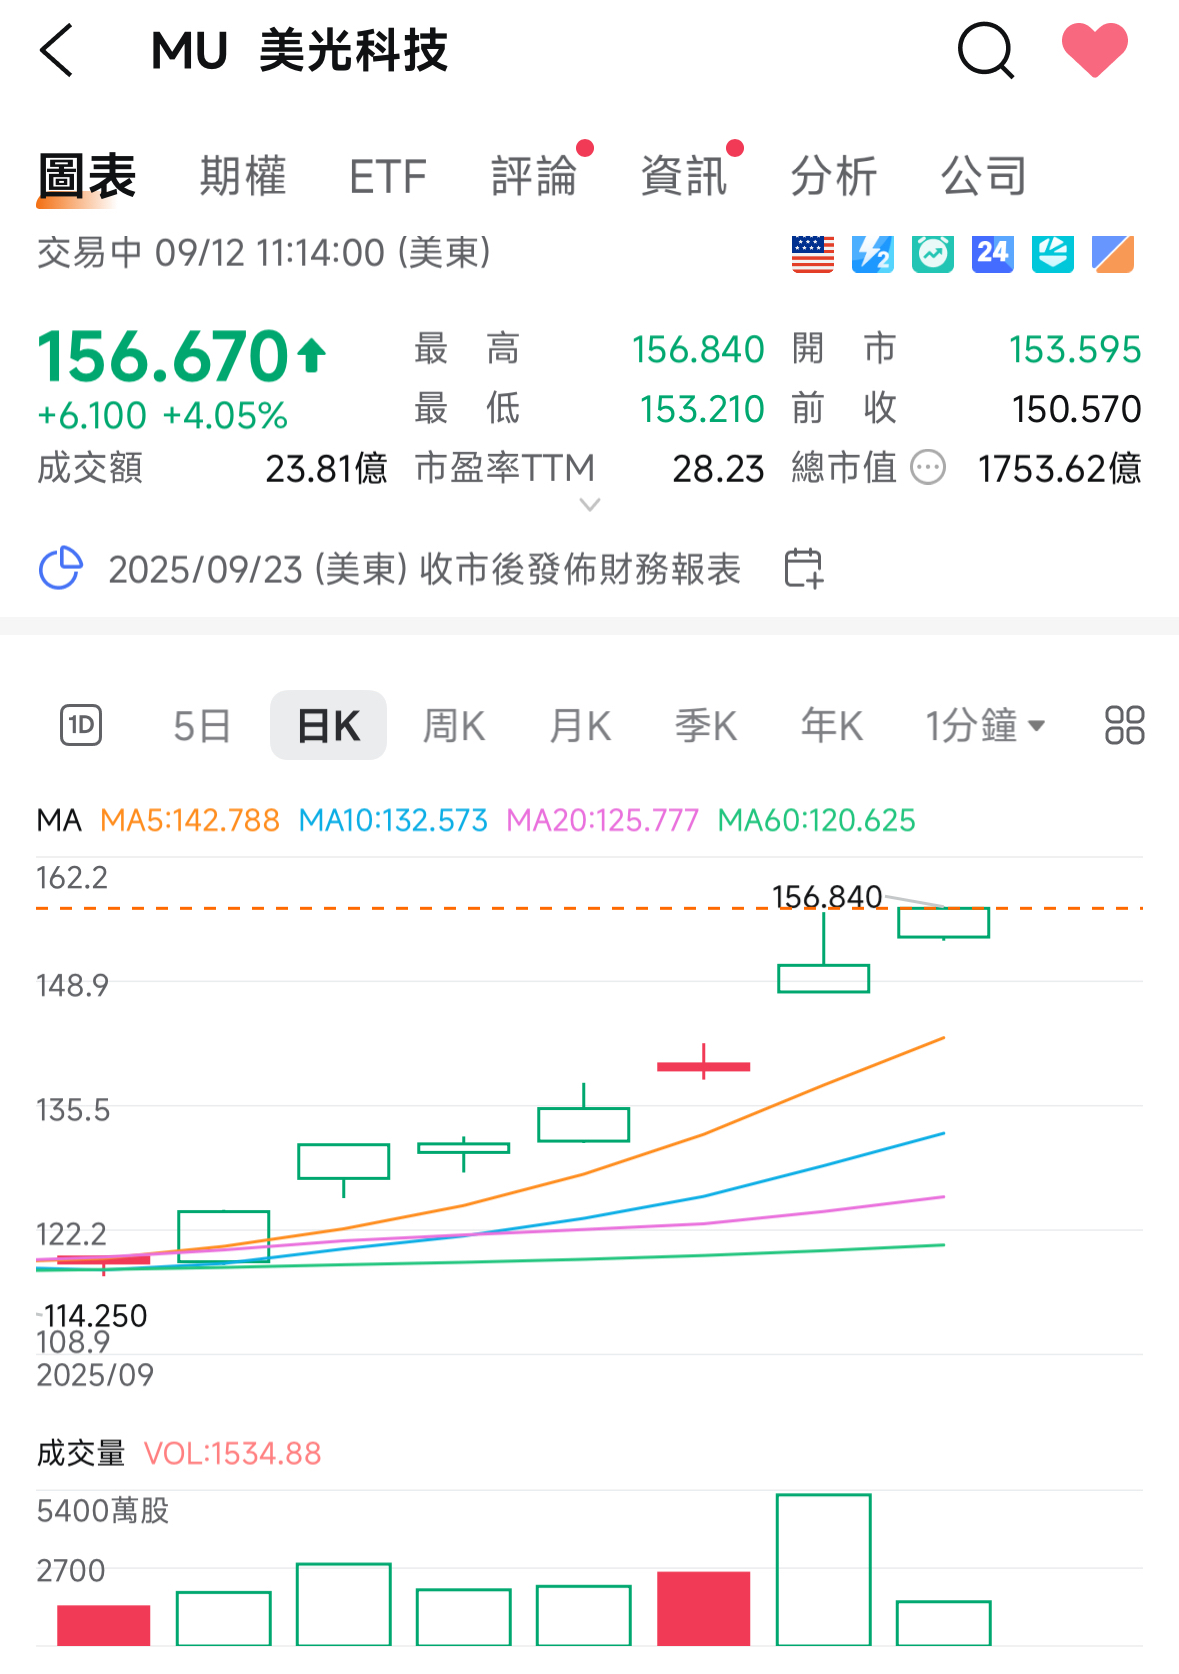Tap the US flag market icon
This screenshot has height=1674, width=1179.
point(812,254)
